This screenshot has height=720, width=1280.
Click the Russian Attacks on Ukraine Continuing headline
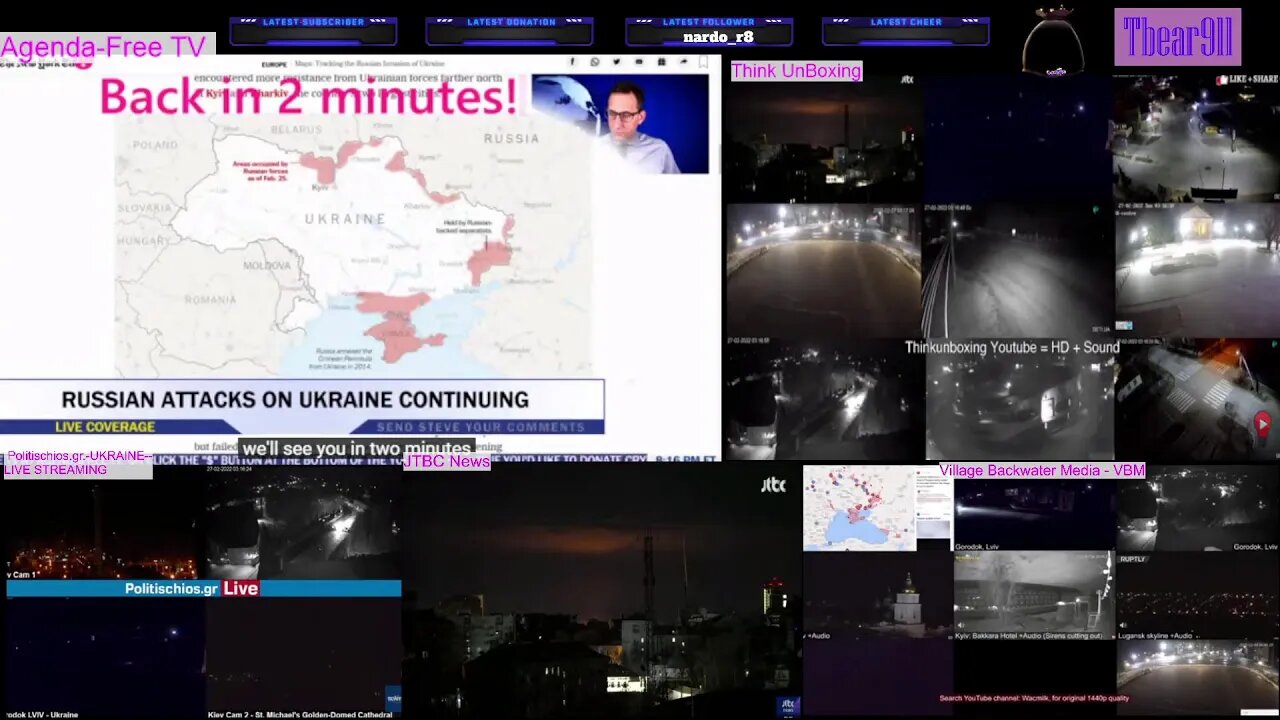[x=295, y=399]
